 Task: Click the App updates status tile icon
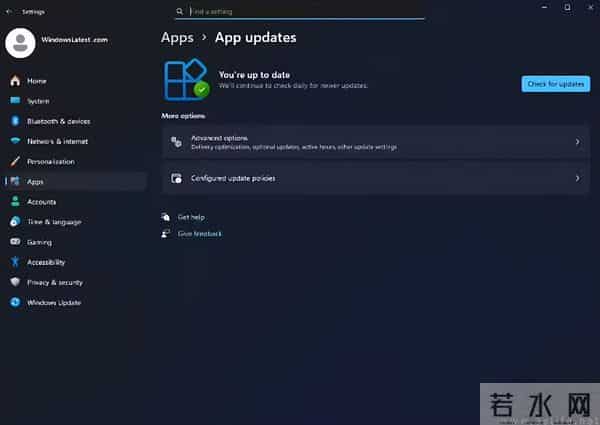coord(187,80)
